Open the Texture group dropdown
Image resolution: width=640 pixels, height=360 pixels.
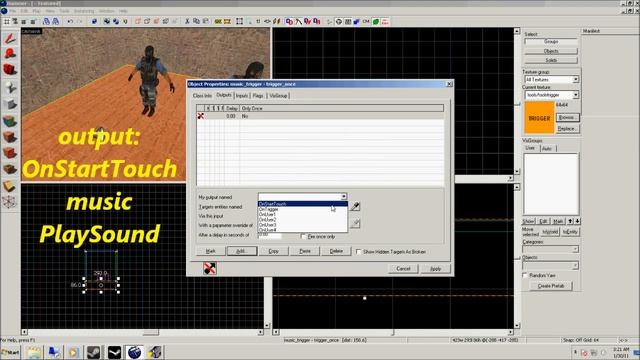coord(576,79)
